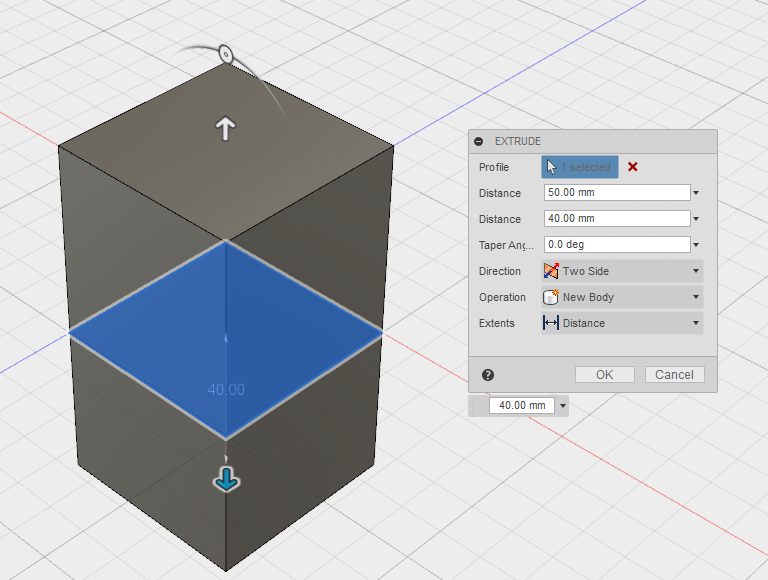This screenshot has width=768, height=580.
Task: Click the 50.00 mm Distance field
Action: [617, 193]
